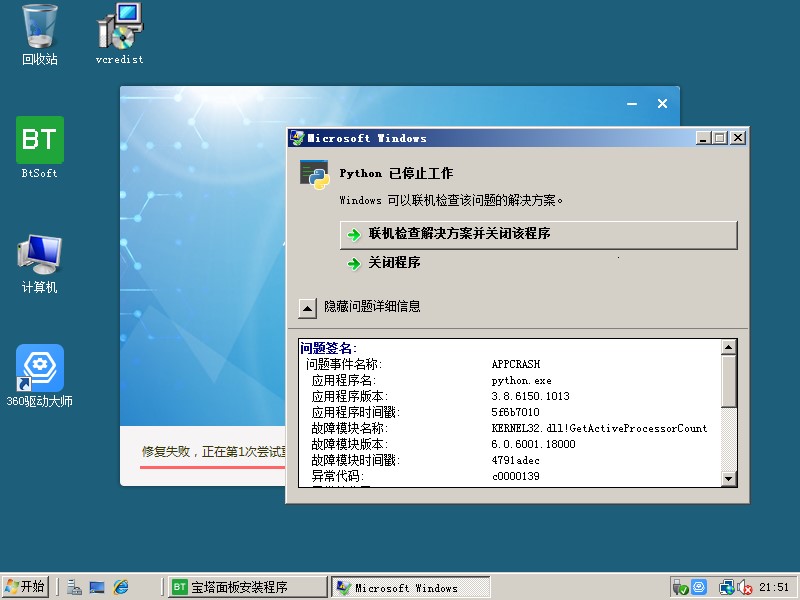
Task: Open Server Manager quick launch icon
Action: [x=74, y=587]
